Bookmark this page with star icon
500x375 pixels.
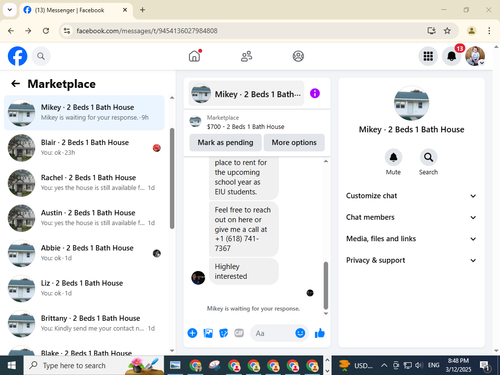coord(447,31)
